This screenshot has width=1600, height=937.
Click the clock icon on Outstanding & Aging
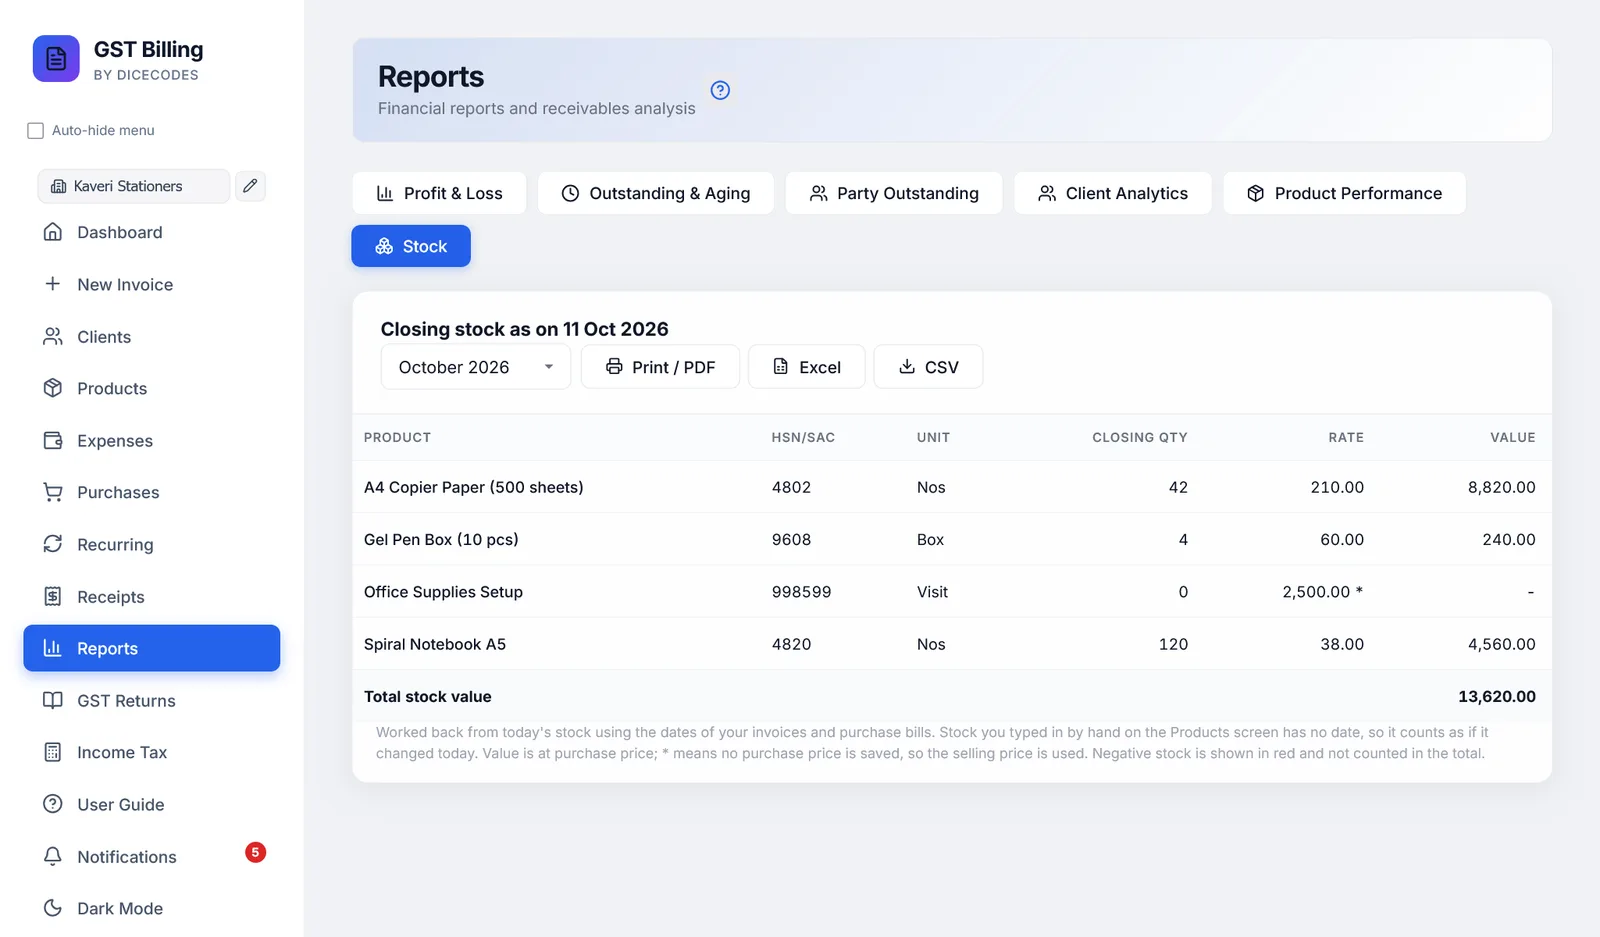tap(570, 193)
